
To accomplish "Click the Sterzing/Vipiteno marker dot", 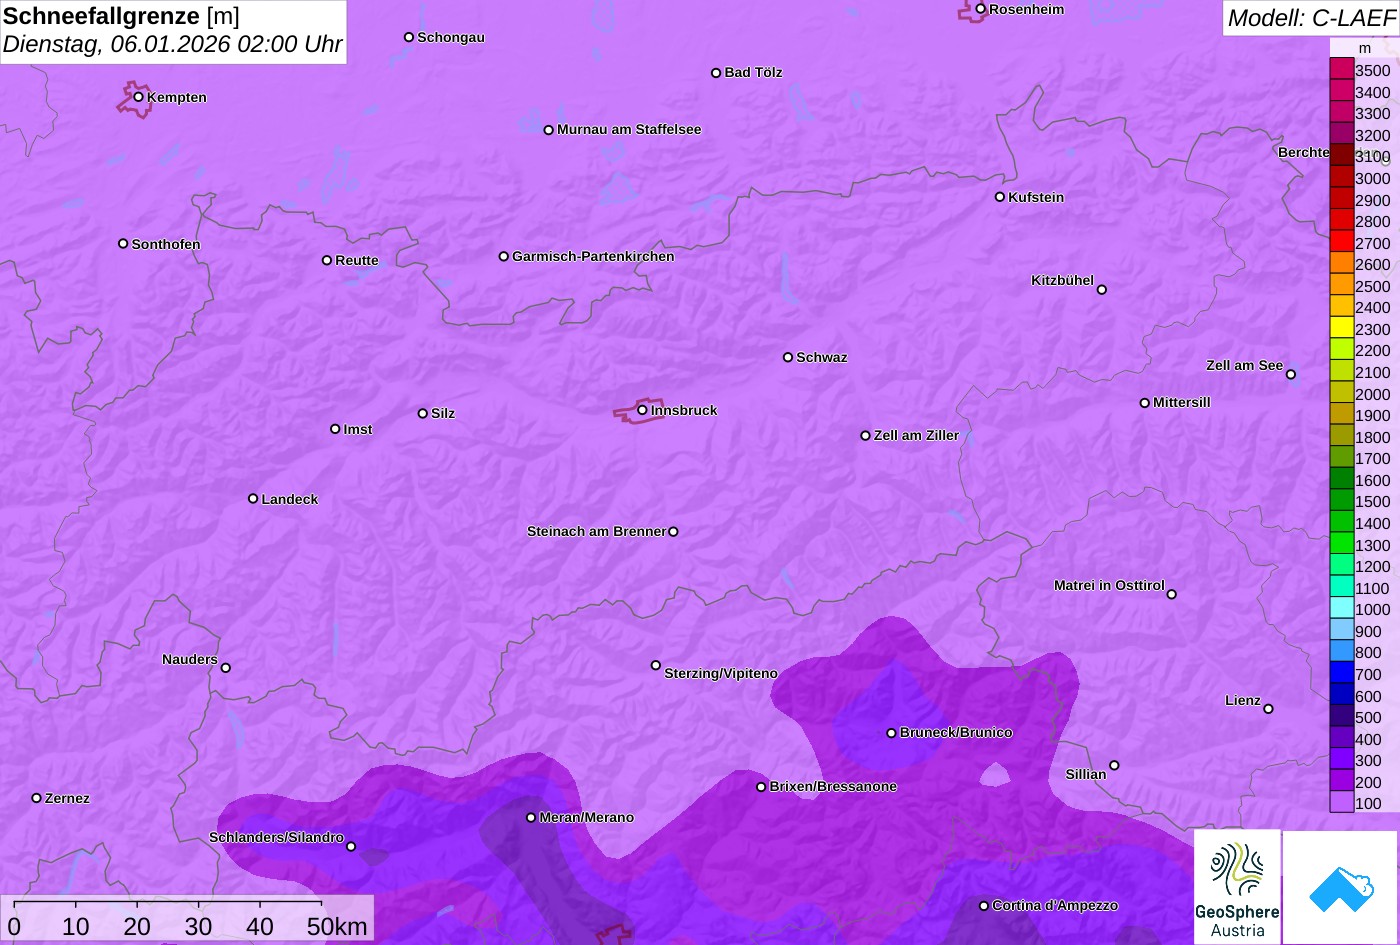I will 656,665.
